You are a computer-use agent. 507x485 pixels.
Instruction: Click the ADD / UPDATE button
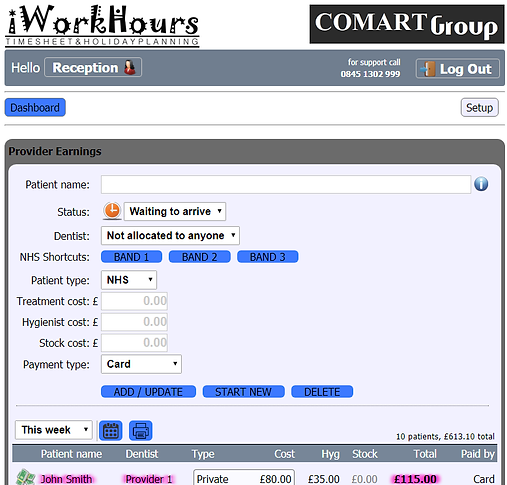148,392
